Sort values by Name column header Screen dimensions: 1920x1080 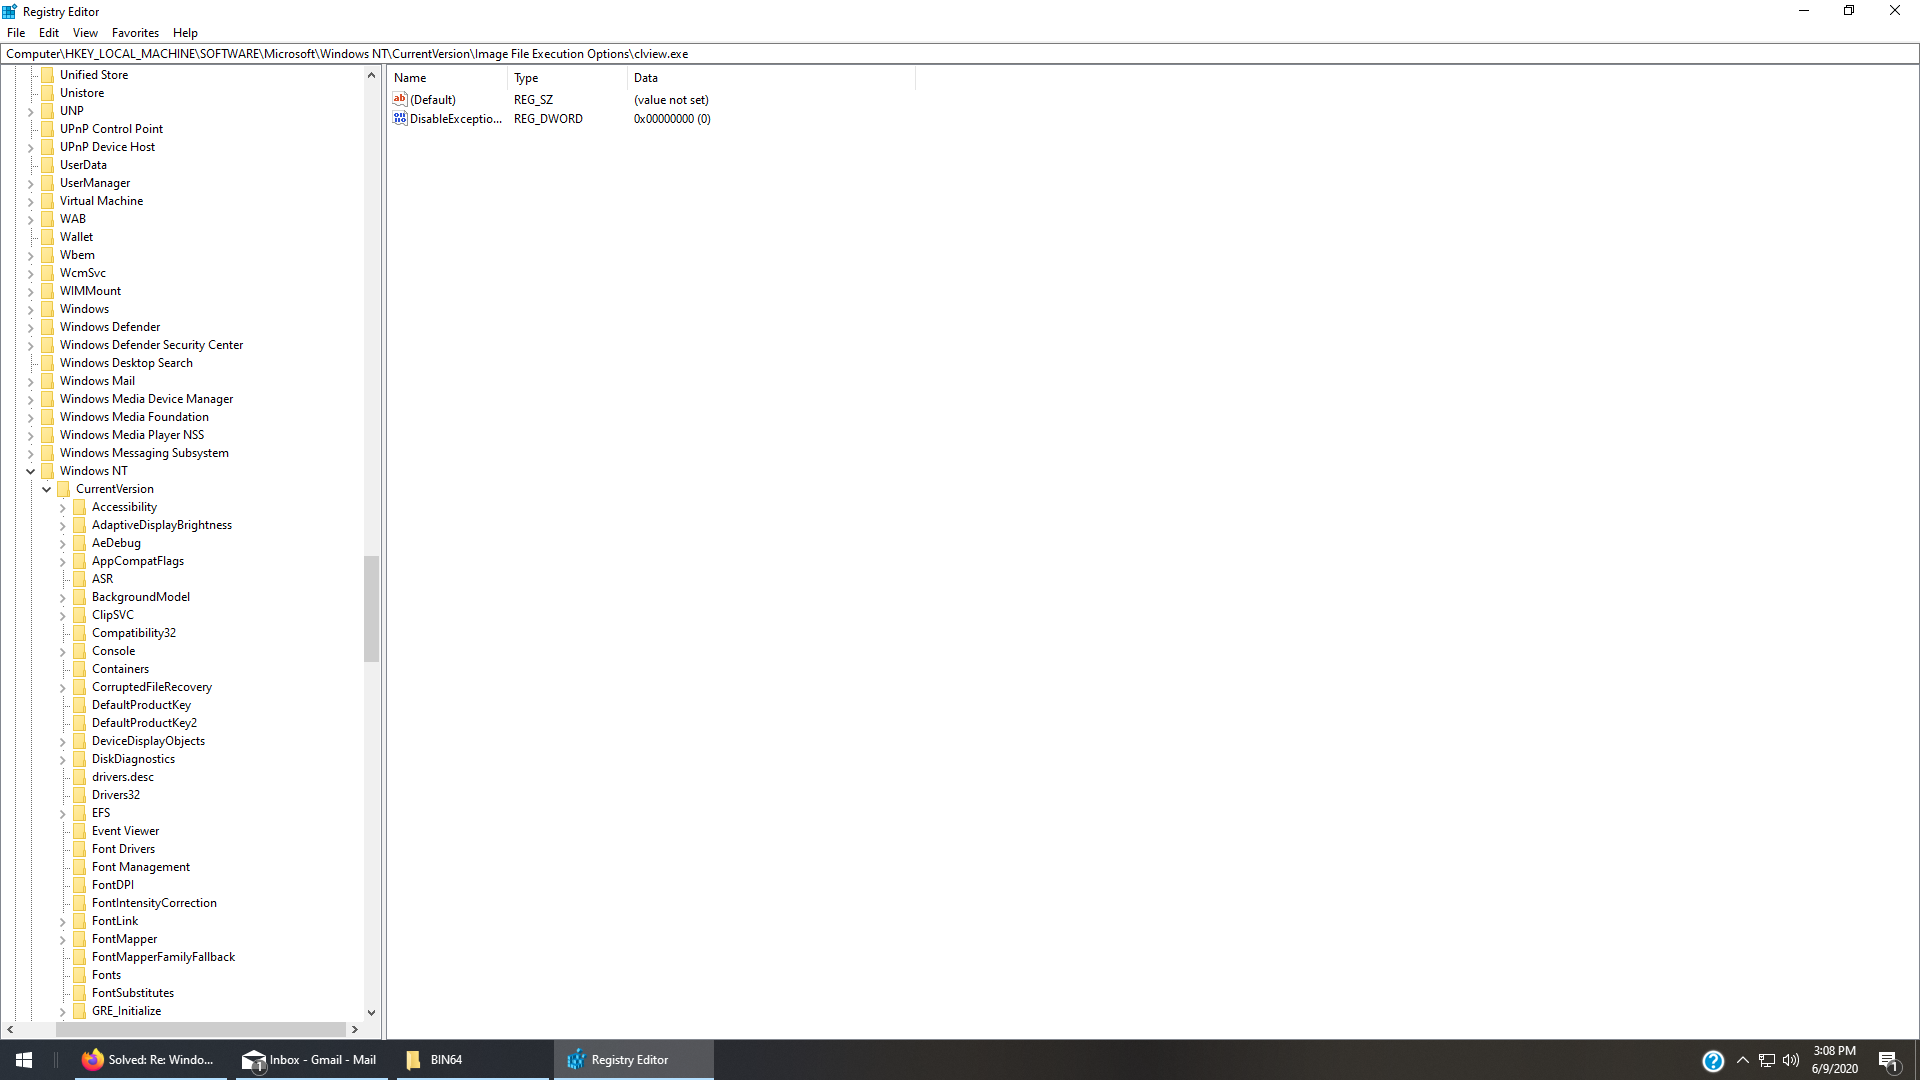[x=448, y=78]
